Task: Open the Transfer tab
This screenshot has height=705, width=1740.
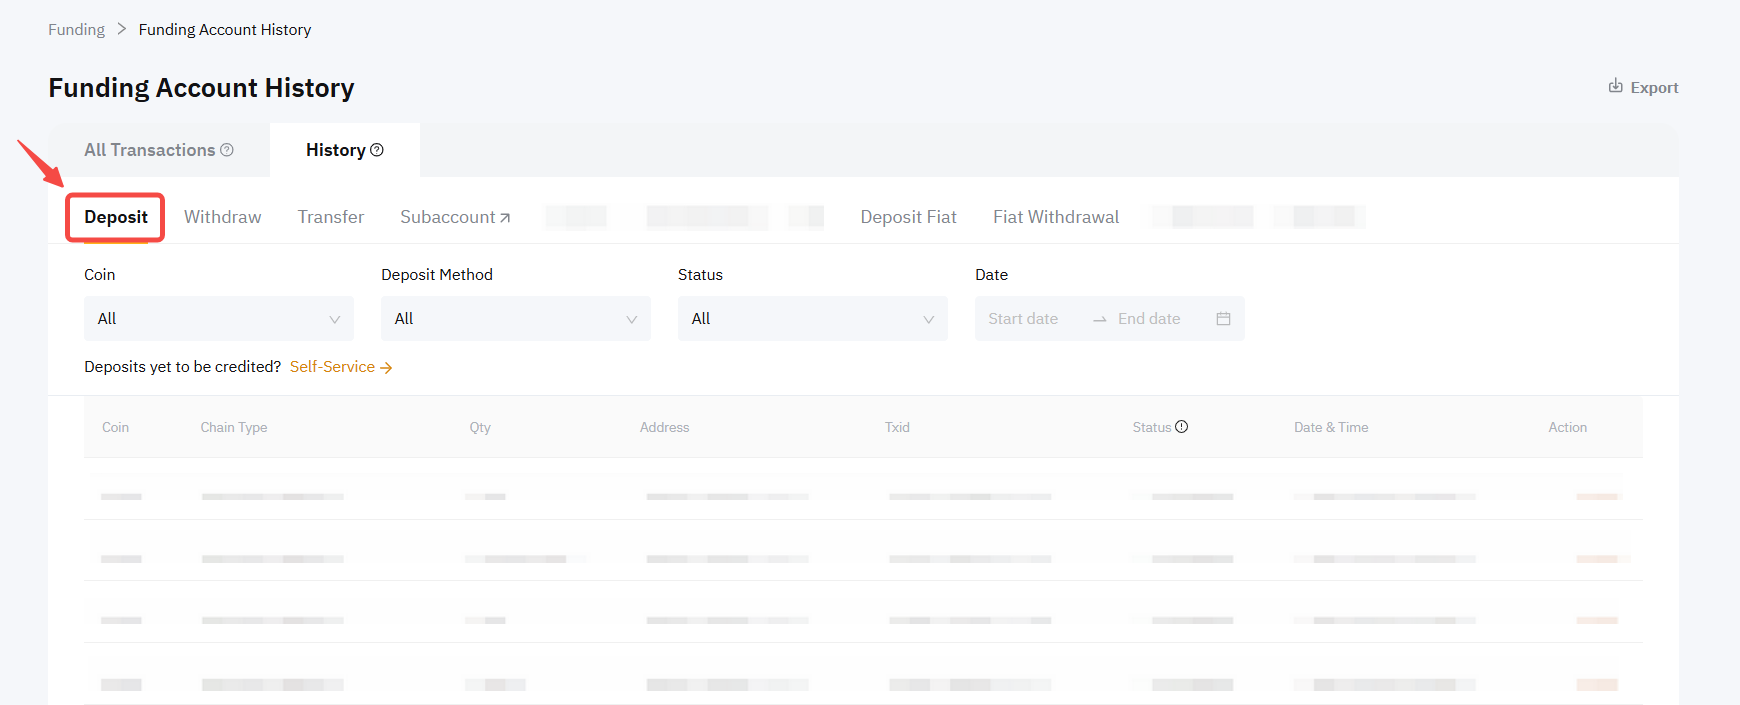Action: click(330, 217)
